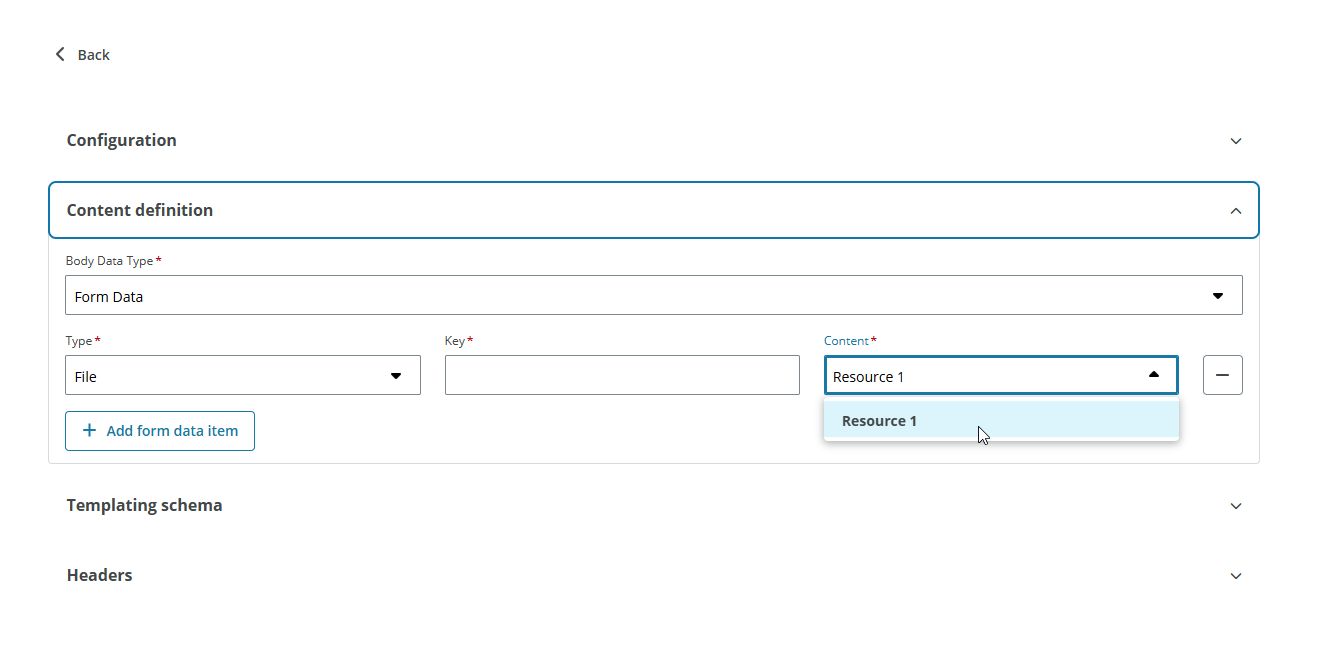Click the caret icon on the Type dropdown
The height and width of the screenshot is (667, 1318).
click(x=396, y=374)
